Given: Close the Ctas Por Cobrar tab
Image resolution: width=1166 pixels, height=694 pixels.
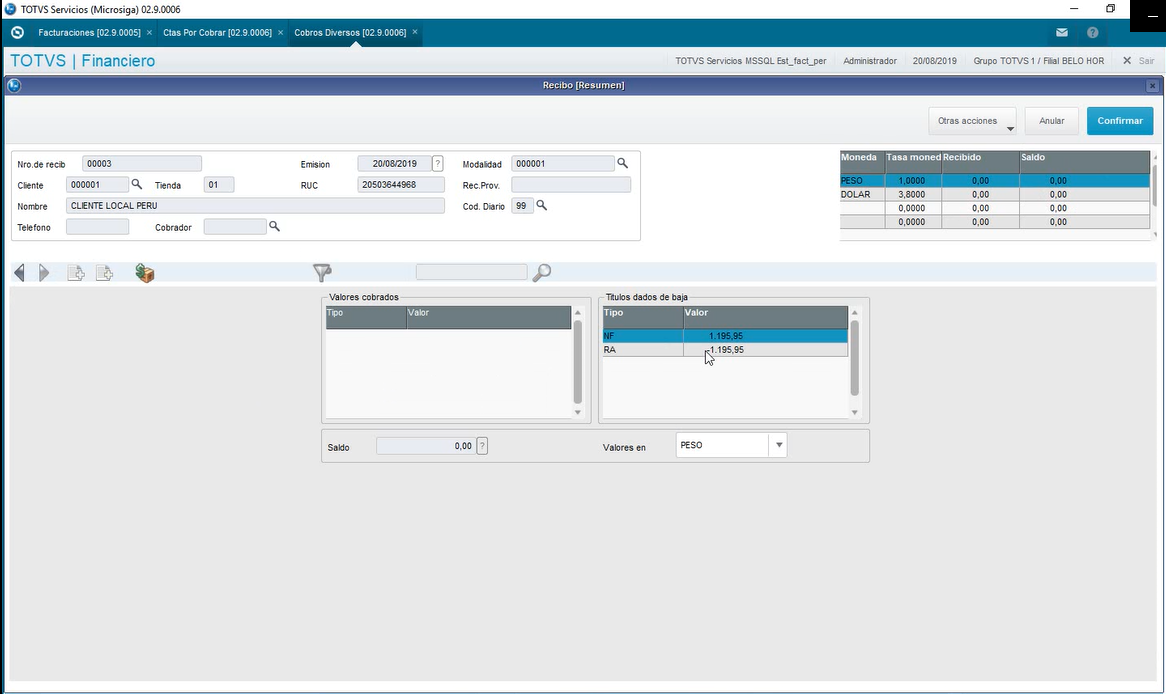Looking at the screenshot, I should pos(280,33).
